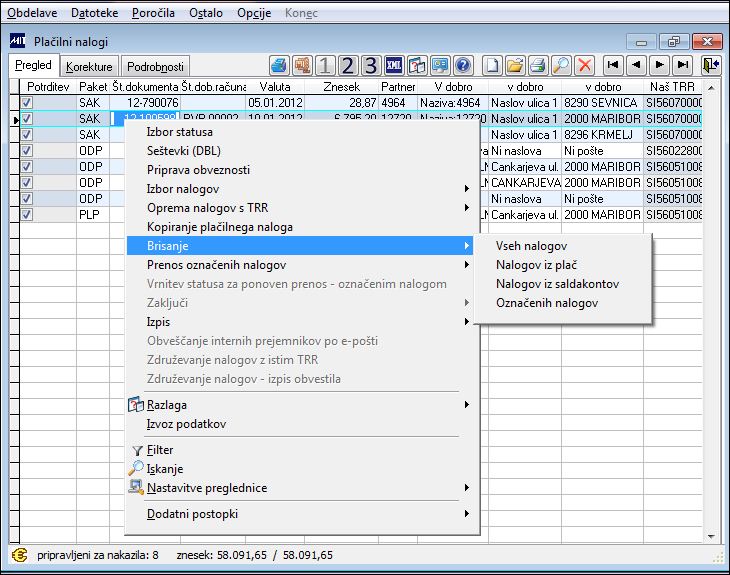Click the toolbar button numbered 2
Screen dimensions: 730x575
(x=348, y=65)
